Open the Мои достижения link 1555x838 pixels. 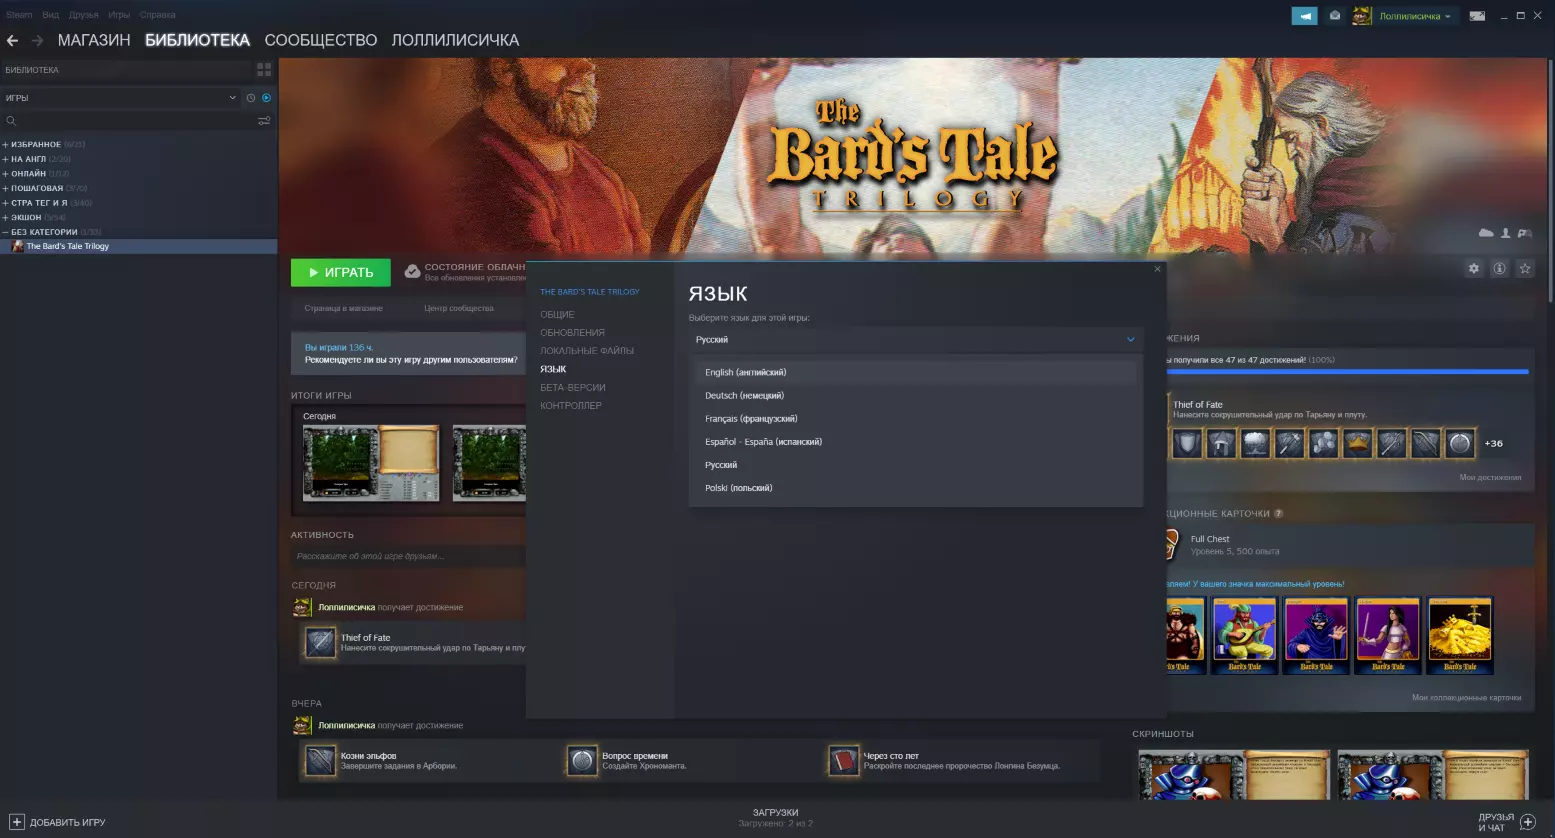pyautogui.click(x=1490, y=477)
